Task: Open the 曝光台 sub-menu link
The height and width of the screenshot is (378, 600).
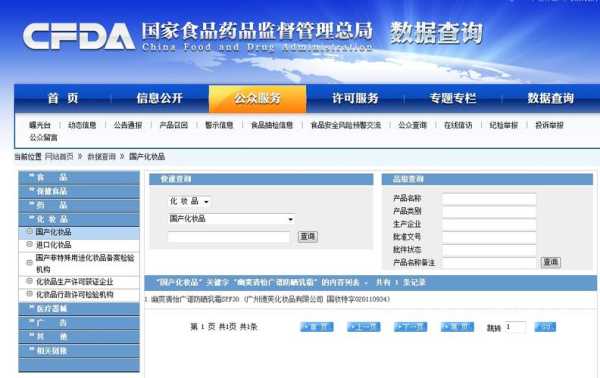Action: (x=40, y=125)
